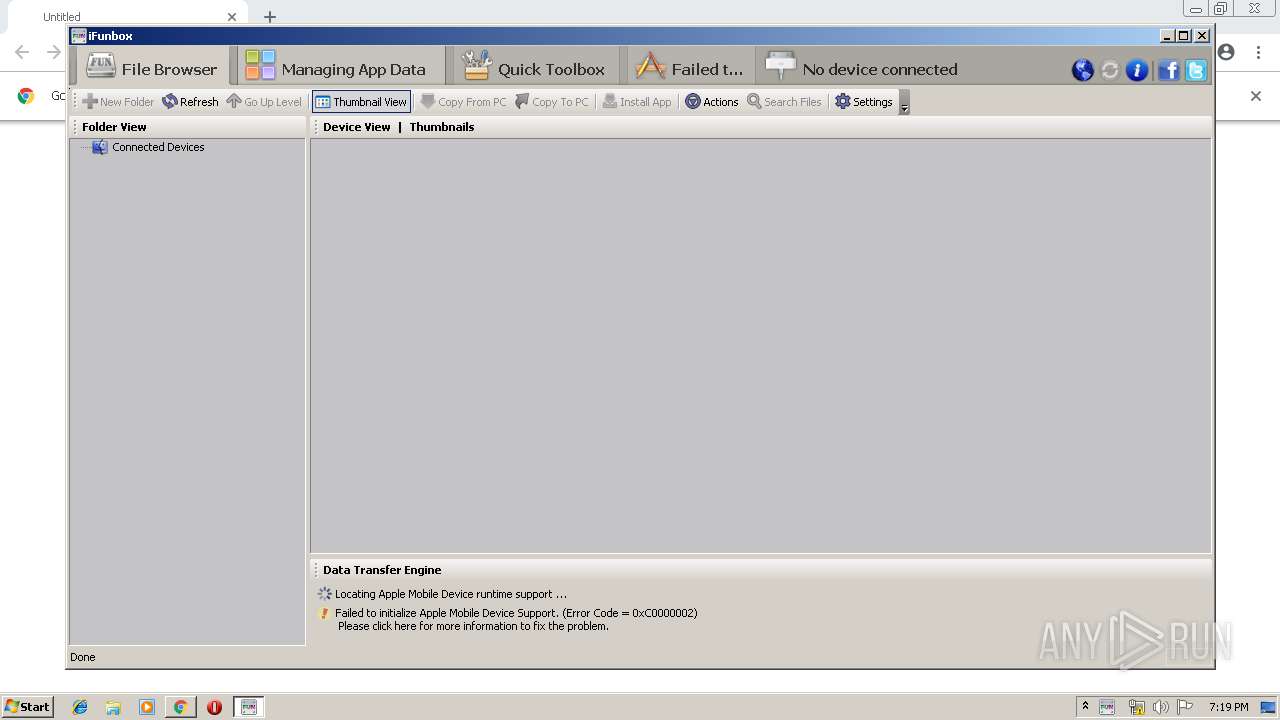
Task: Click the network tray icon
Action: [x=1136, y=707]
